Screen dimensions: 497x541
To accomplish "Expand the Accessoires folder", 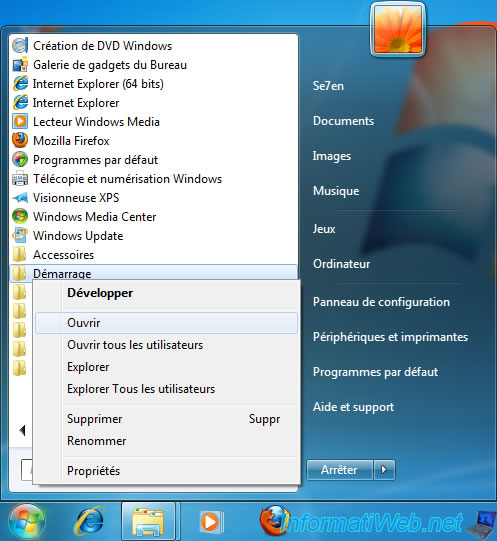I will tap(154, 255).
